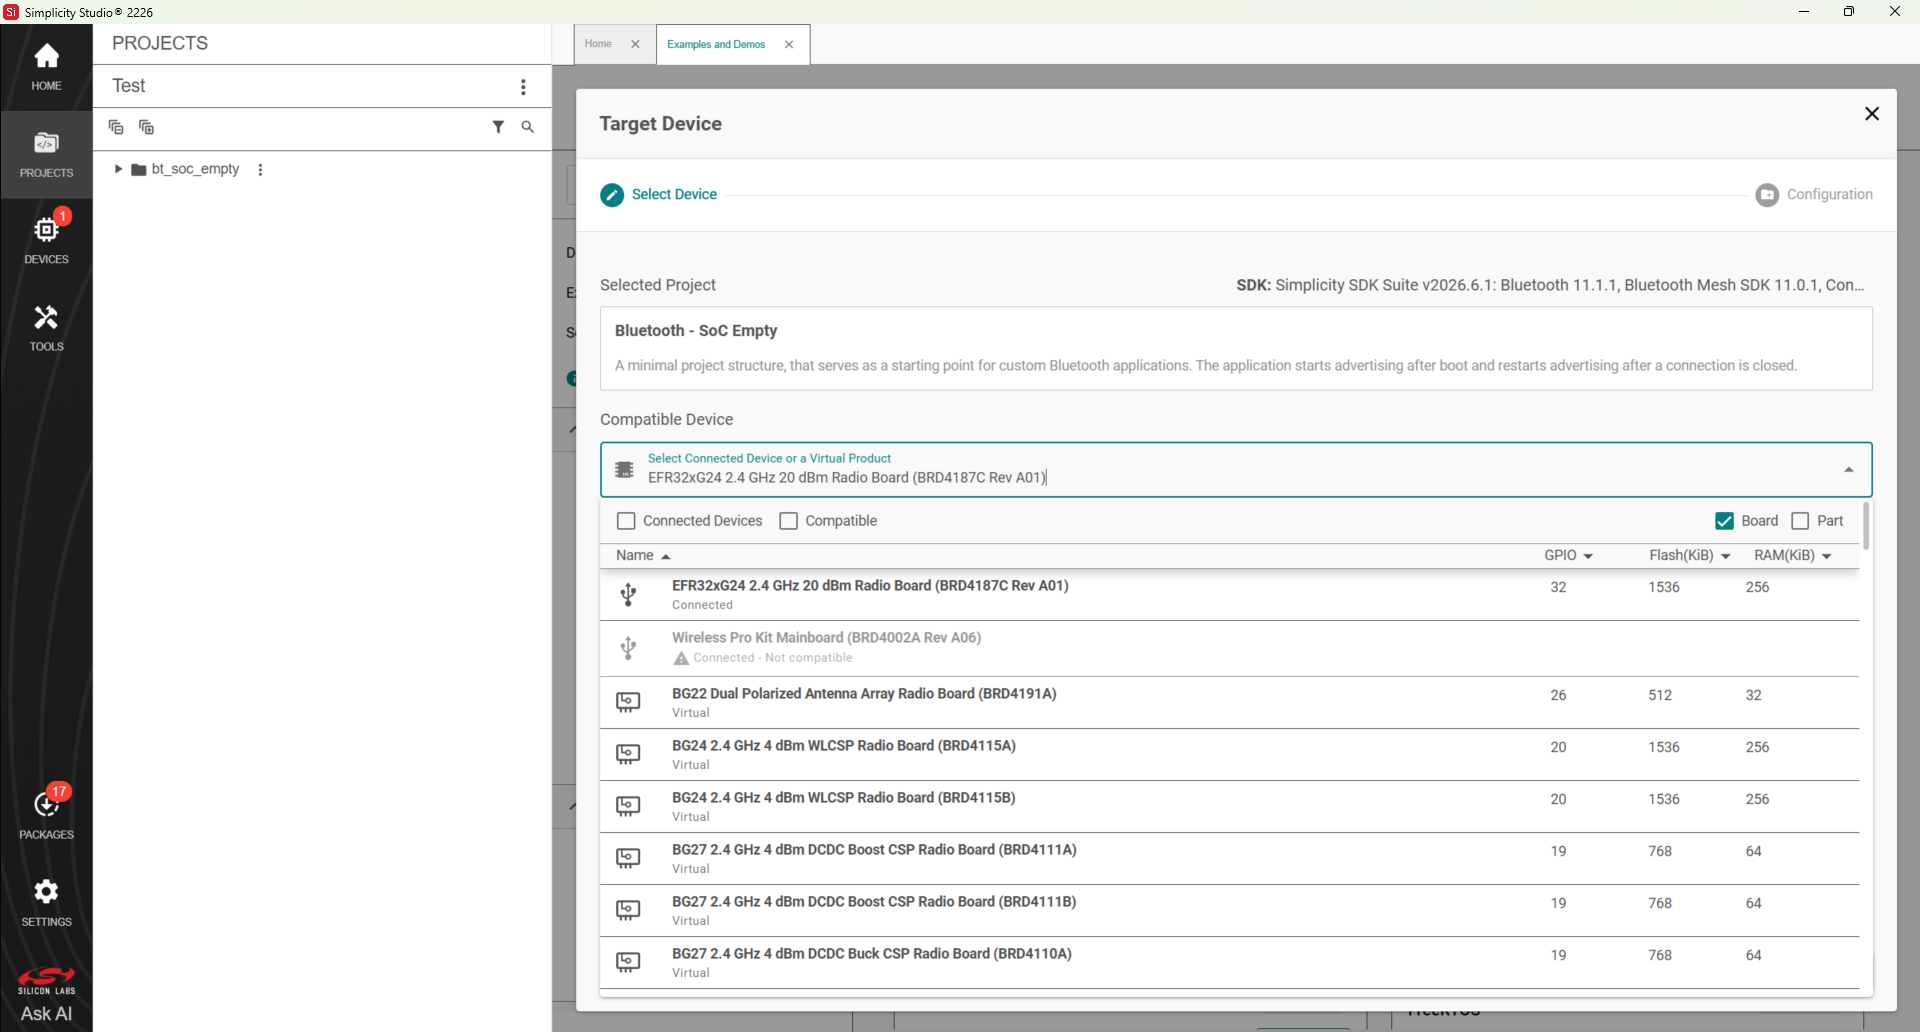
Task: Open the Projects section in sidebar
Action: click(46, 154)
